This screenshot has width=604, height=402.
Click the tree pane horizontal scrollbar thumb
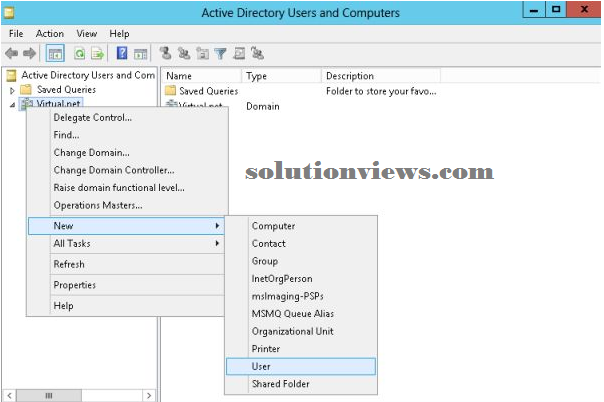49,395
